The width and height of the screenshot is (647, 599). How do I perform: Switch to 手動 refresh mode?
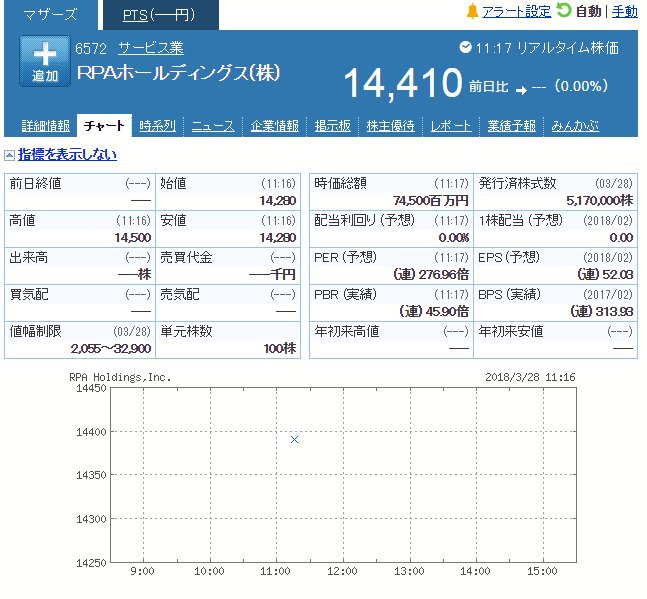pos(624,12)
